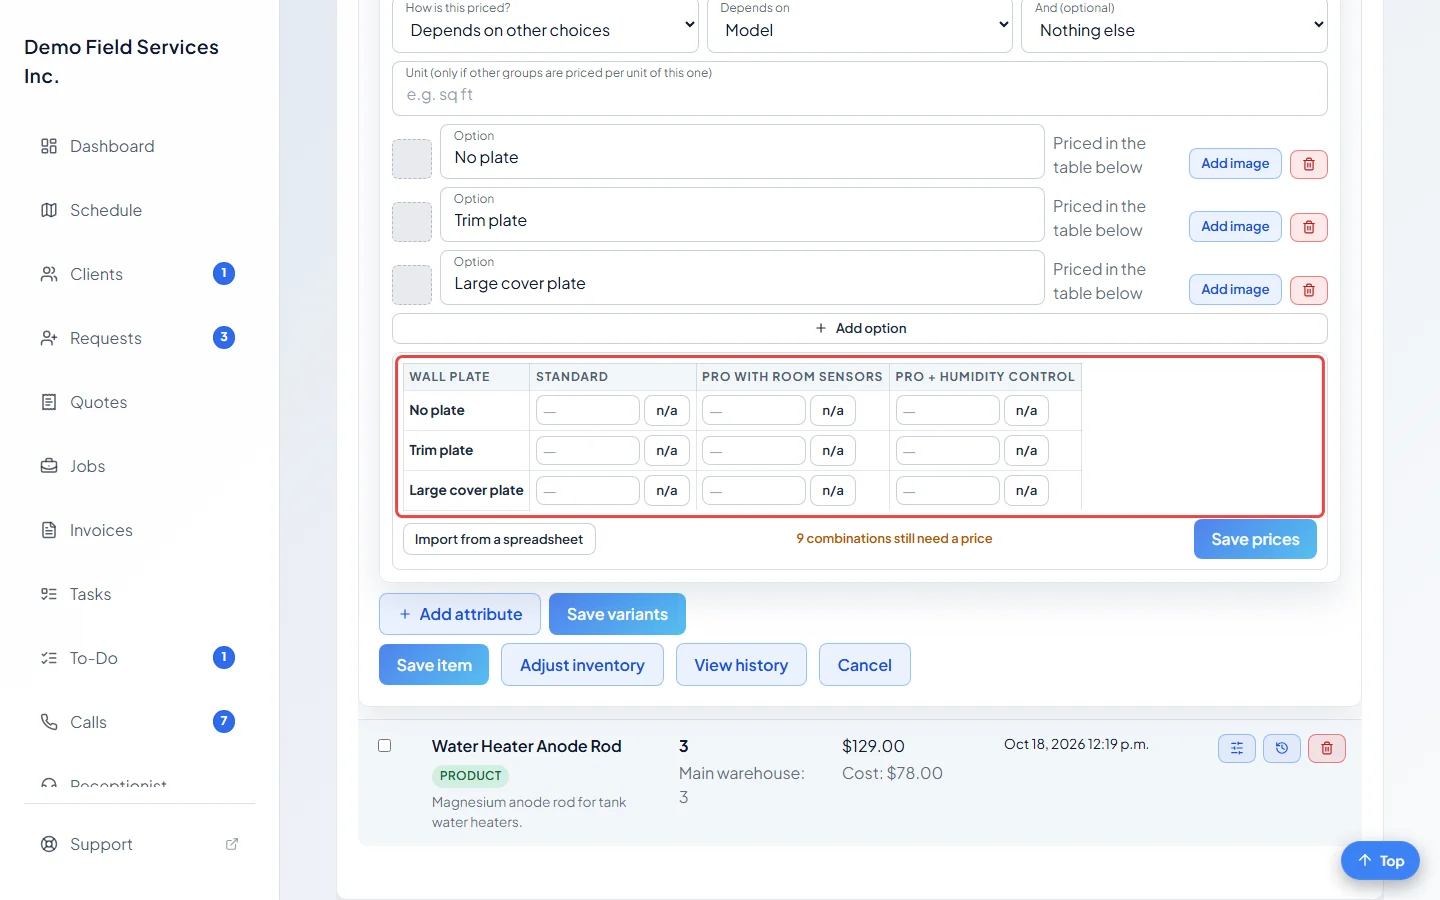1440x900 pixels.
Task: Delete Water Heater Anode Rod item
Action: (1327, 748)
